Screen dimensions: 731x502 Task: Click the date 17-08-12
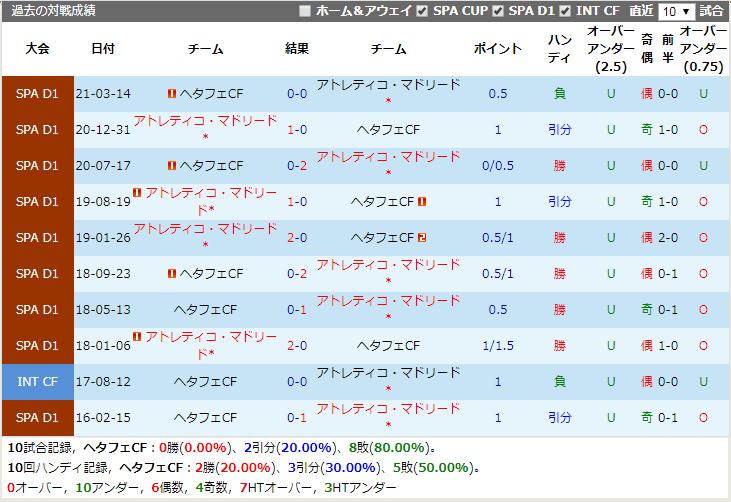click(103, 382)
